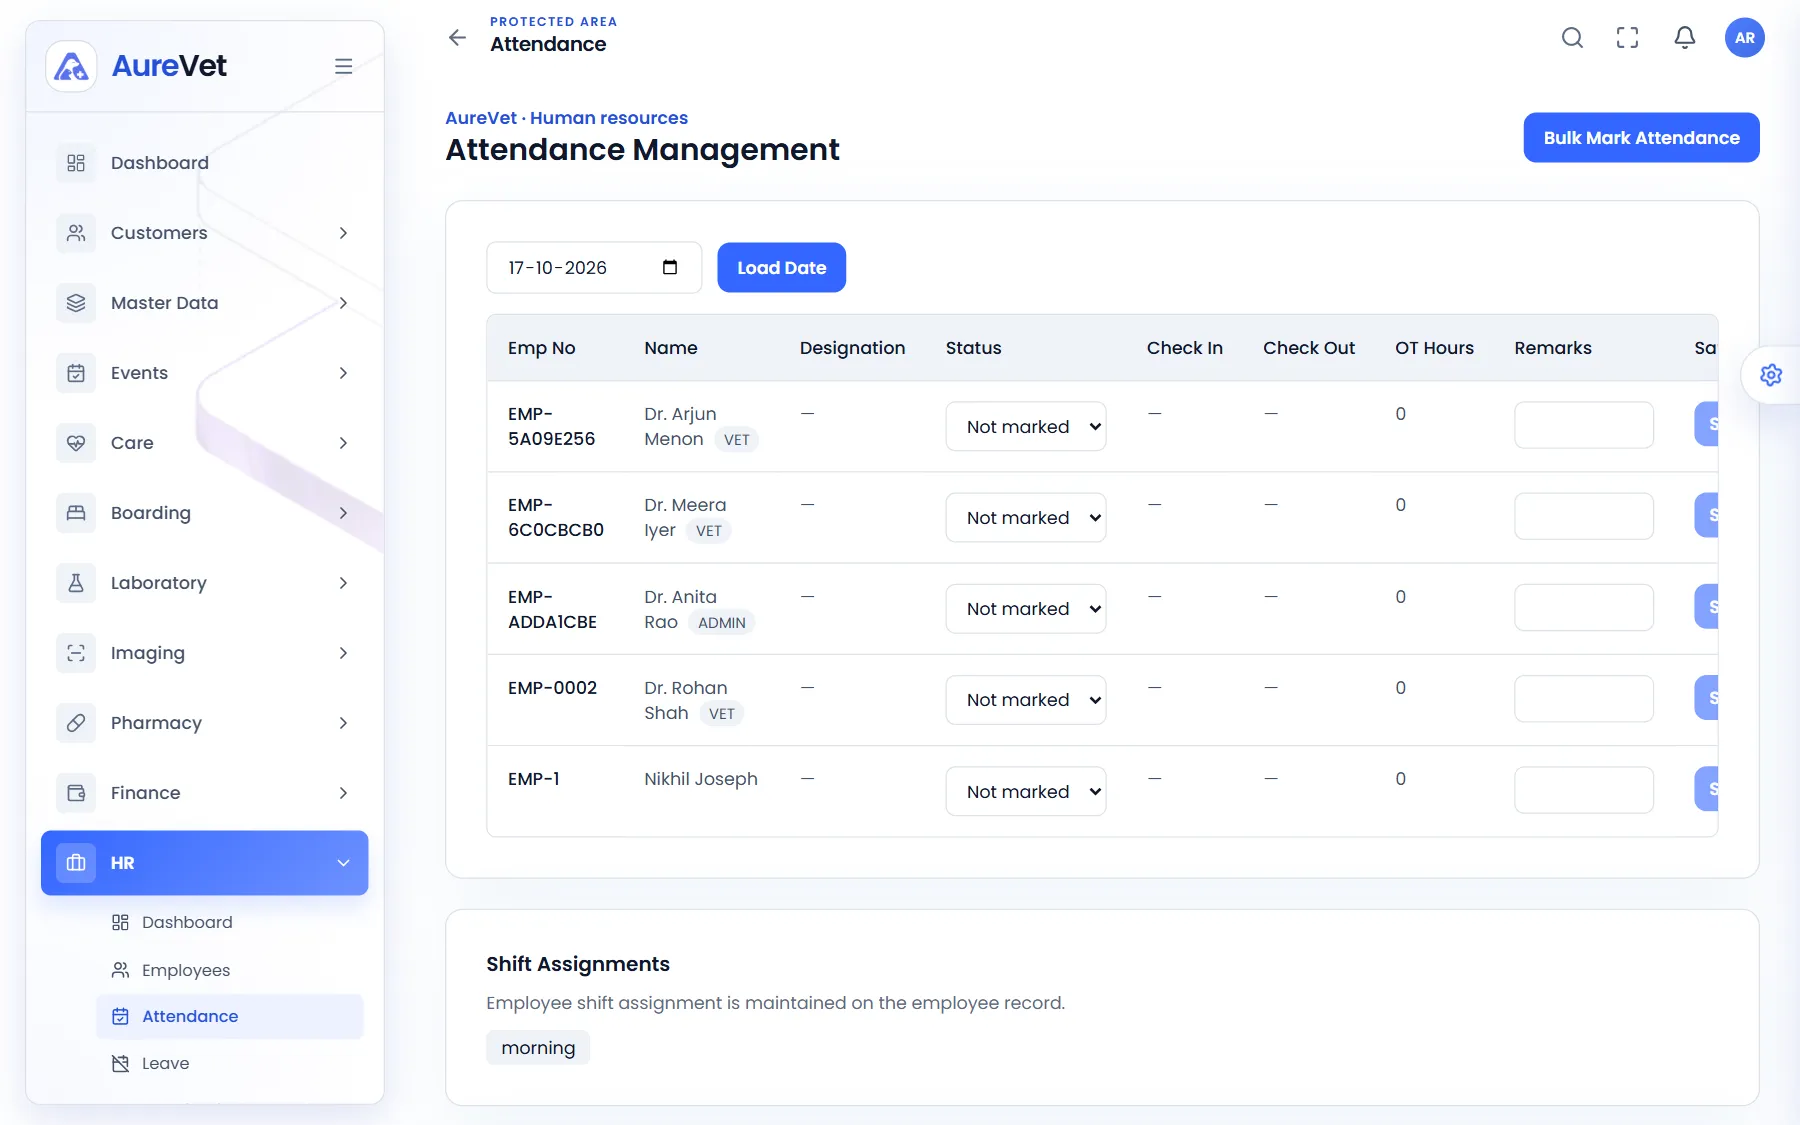
Task: Open the Leave submenu item
Action: pos(230,1063)
